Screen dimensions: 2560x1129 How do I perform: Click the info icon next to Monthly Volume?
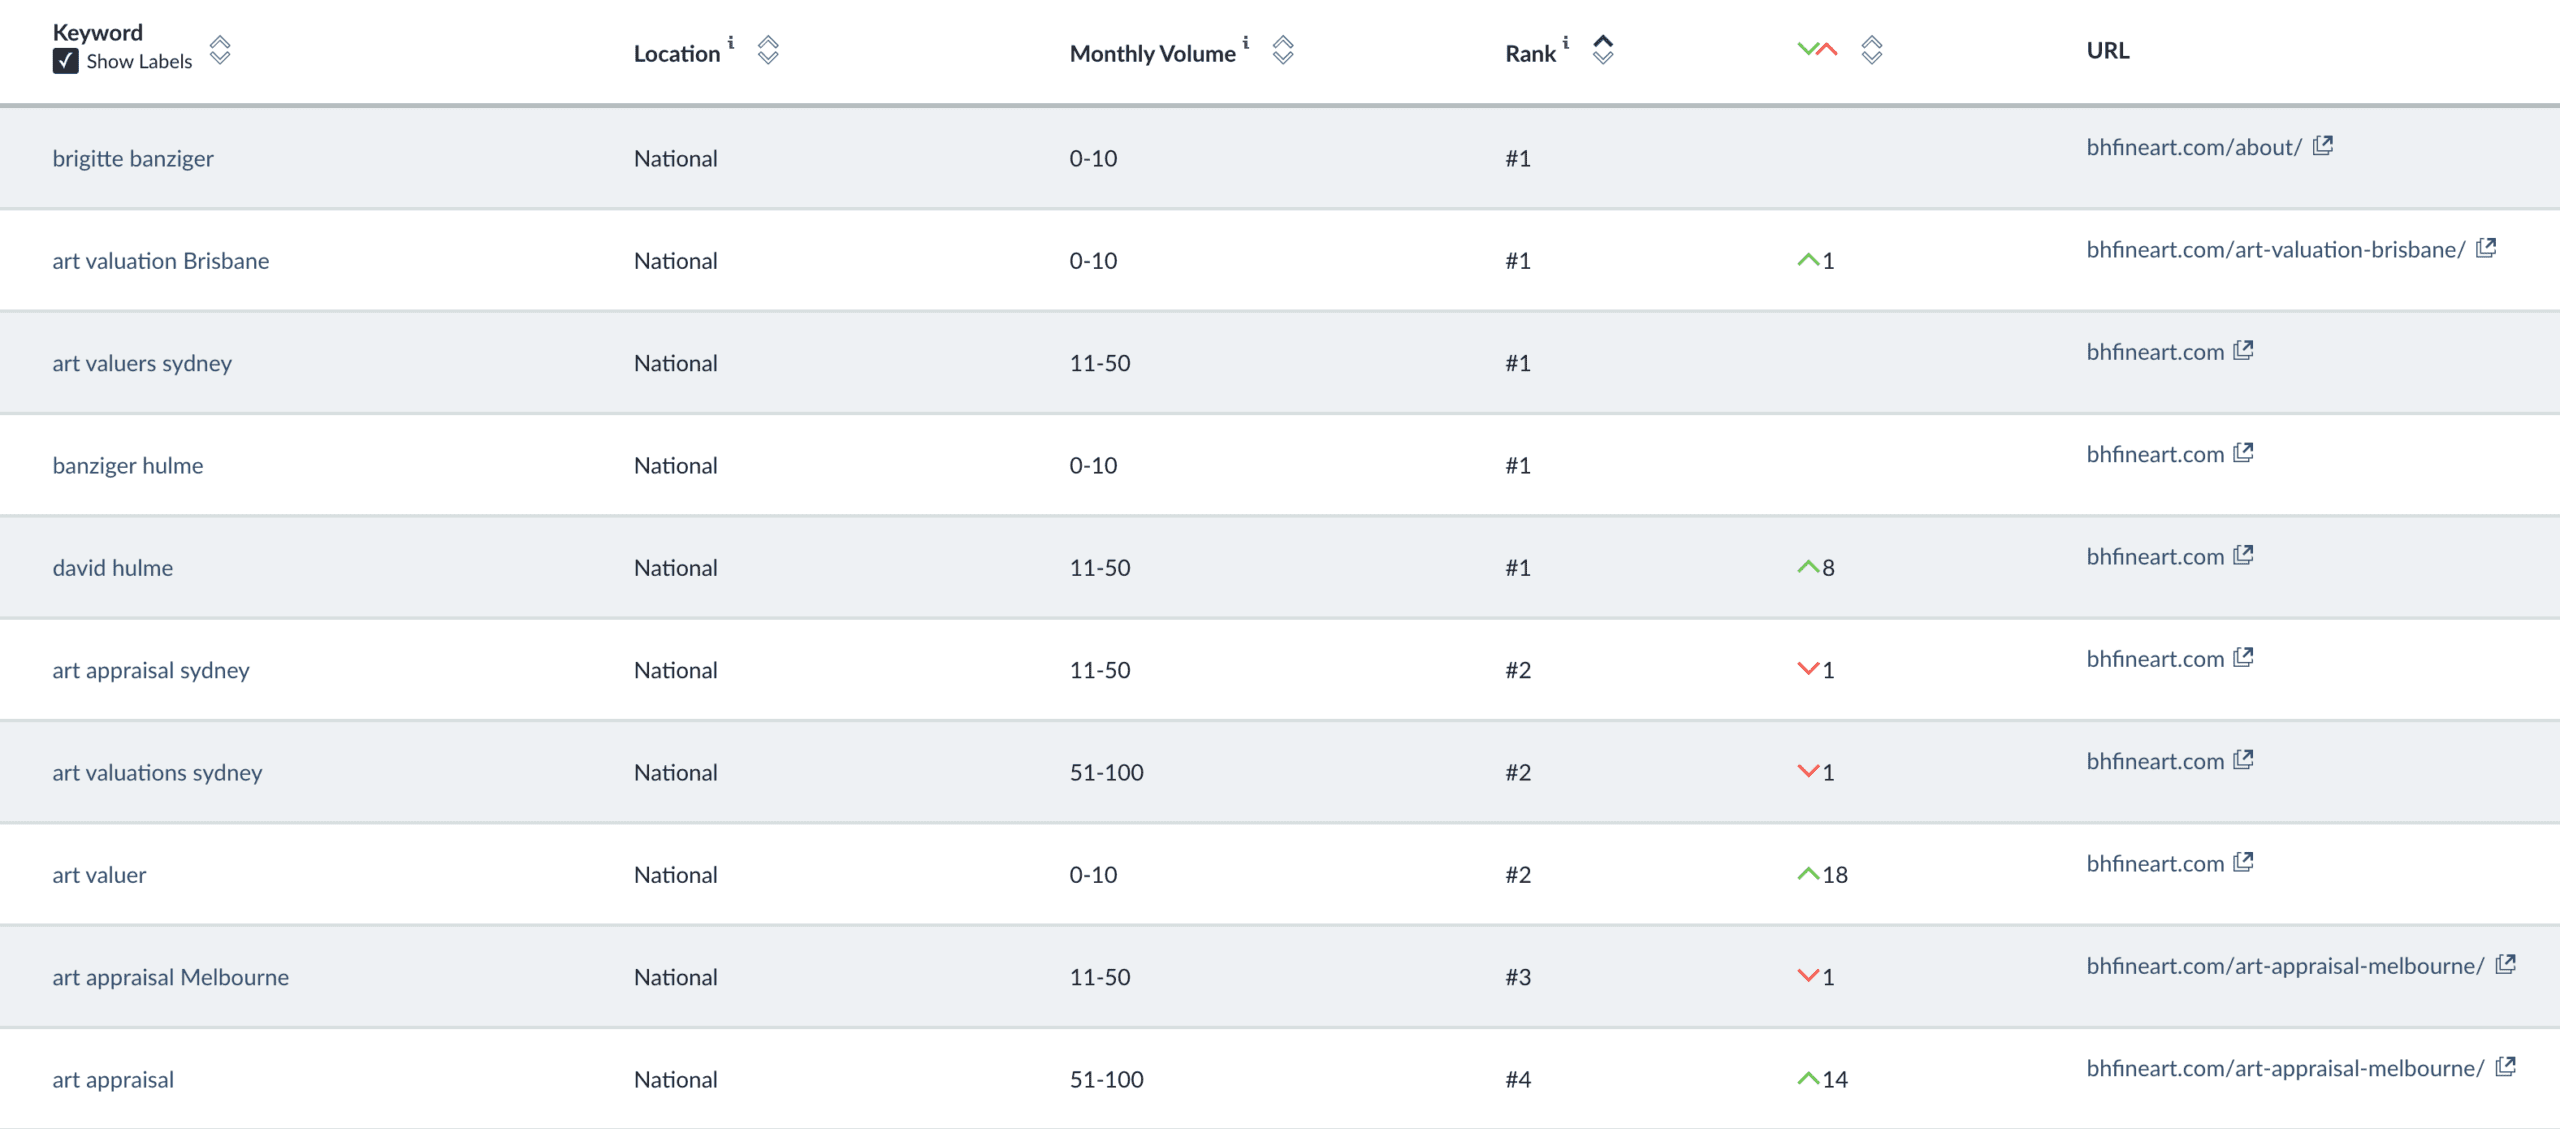click(x=1245, y=43)
